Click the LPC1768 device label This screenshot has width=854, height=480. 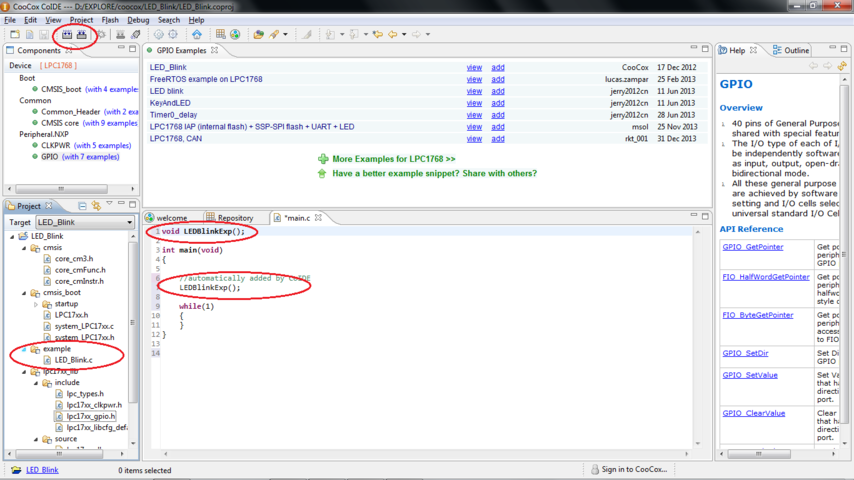(x=58, y=65)
